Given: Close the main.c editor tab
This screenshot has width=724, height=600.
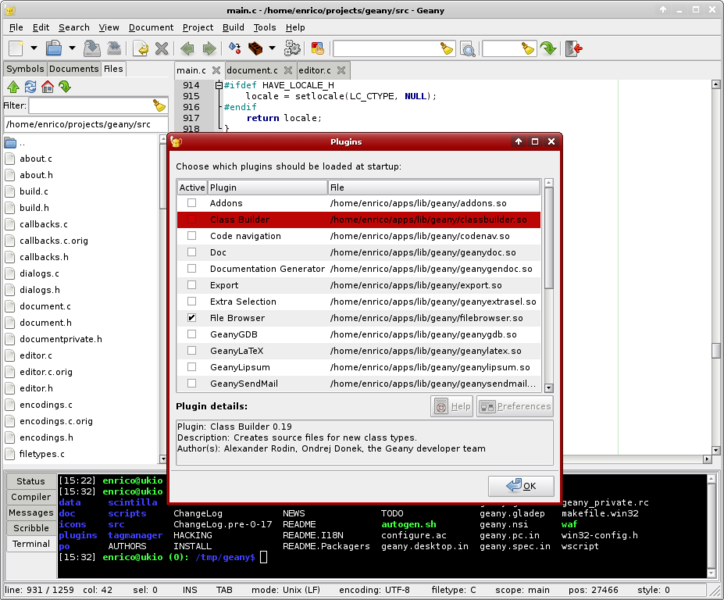Looking at the screenshot, I should (x=214, y=71).
